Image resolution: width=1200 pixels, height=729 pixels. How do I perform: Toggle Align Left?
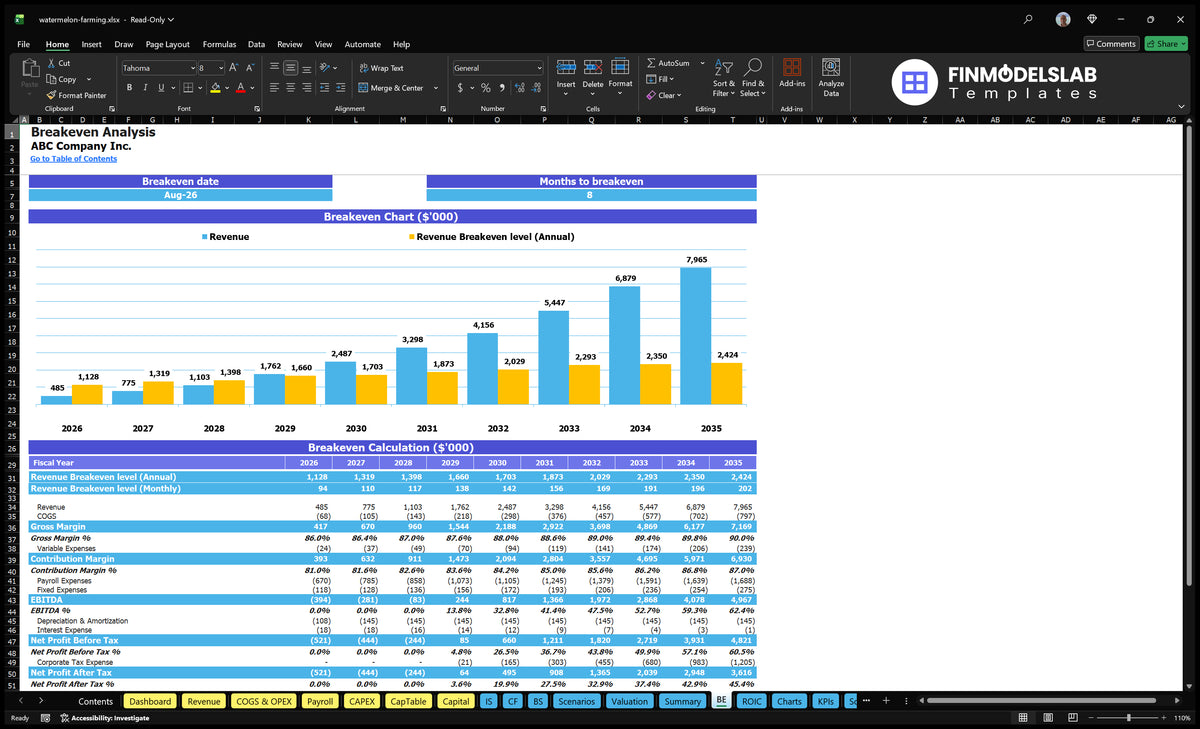coord(274,88)
